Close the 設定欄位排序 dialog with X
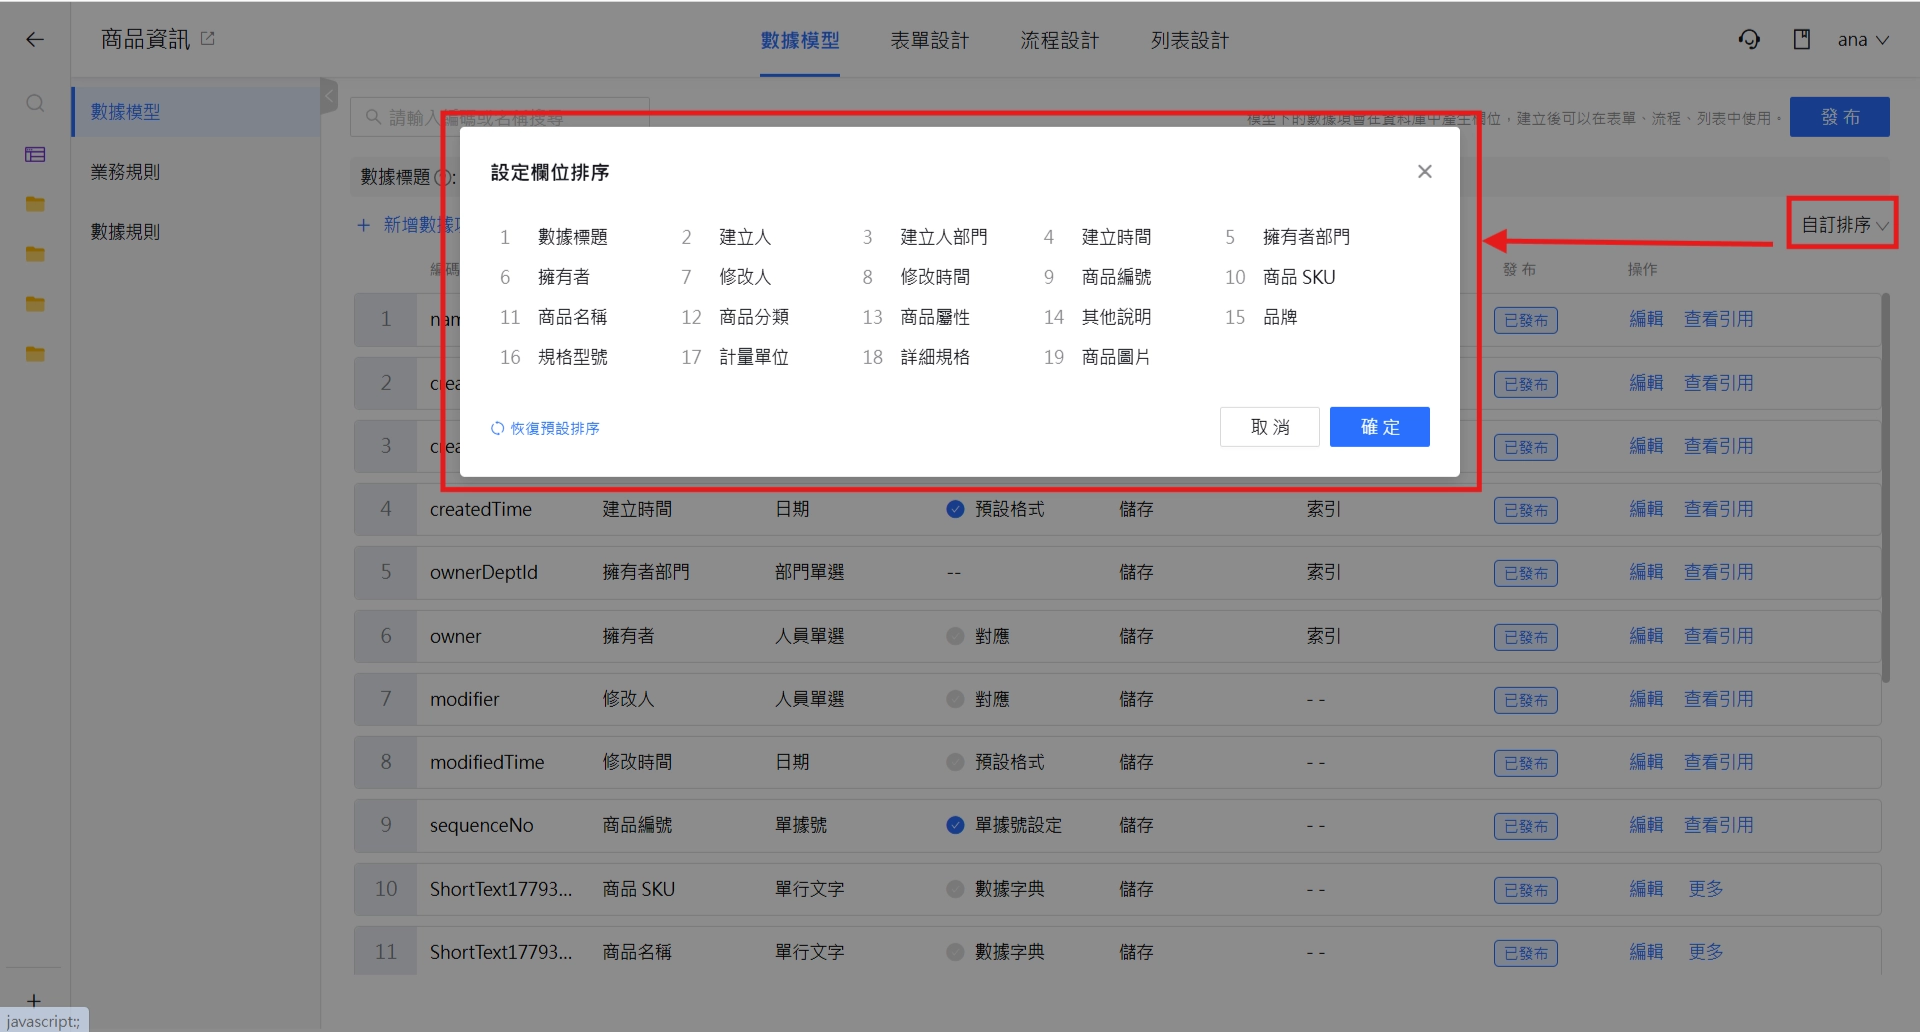The width and height of the screenshot is (1920, 1032). click(x=1425, y=172)
